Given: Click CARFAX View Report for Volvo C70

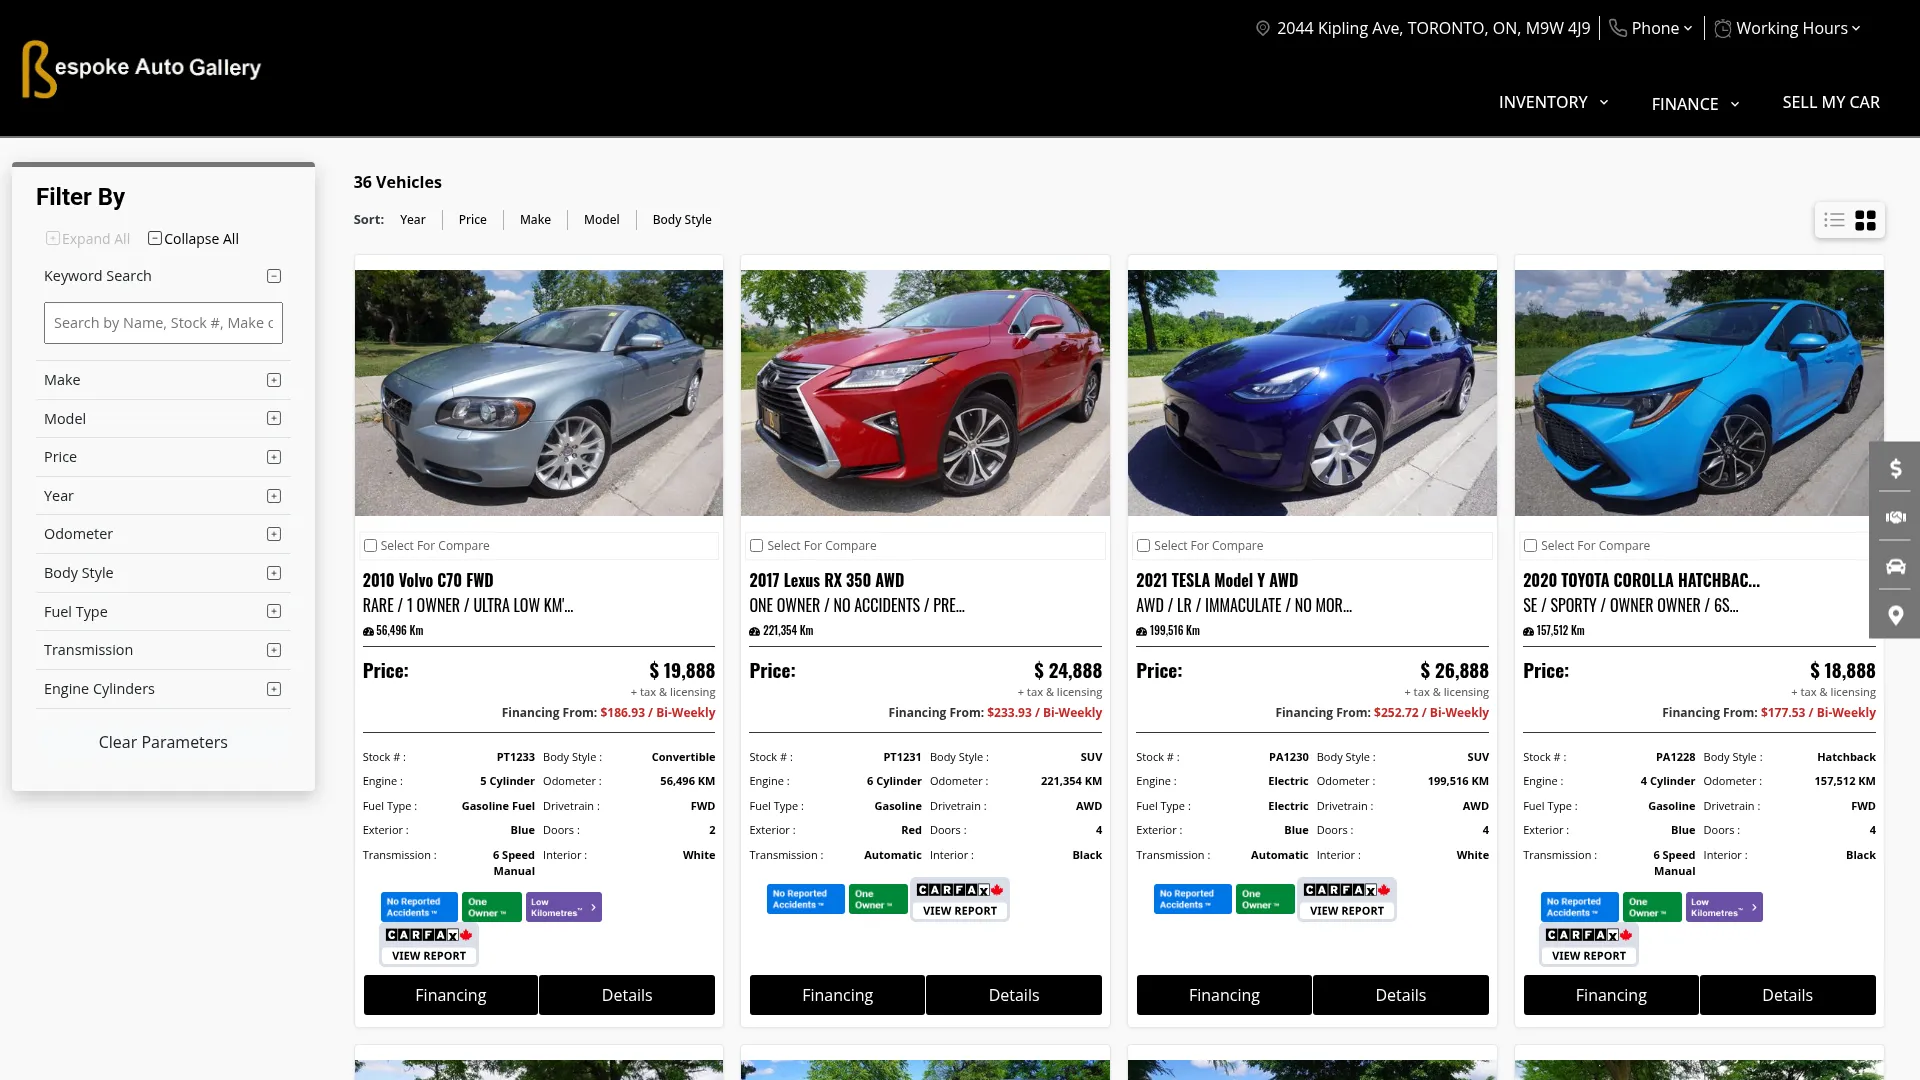Looking at the screenshot, I should coord(429,945).
